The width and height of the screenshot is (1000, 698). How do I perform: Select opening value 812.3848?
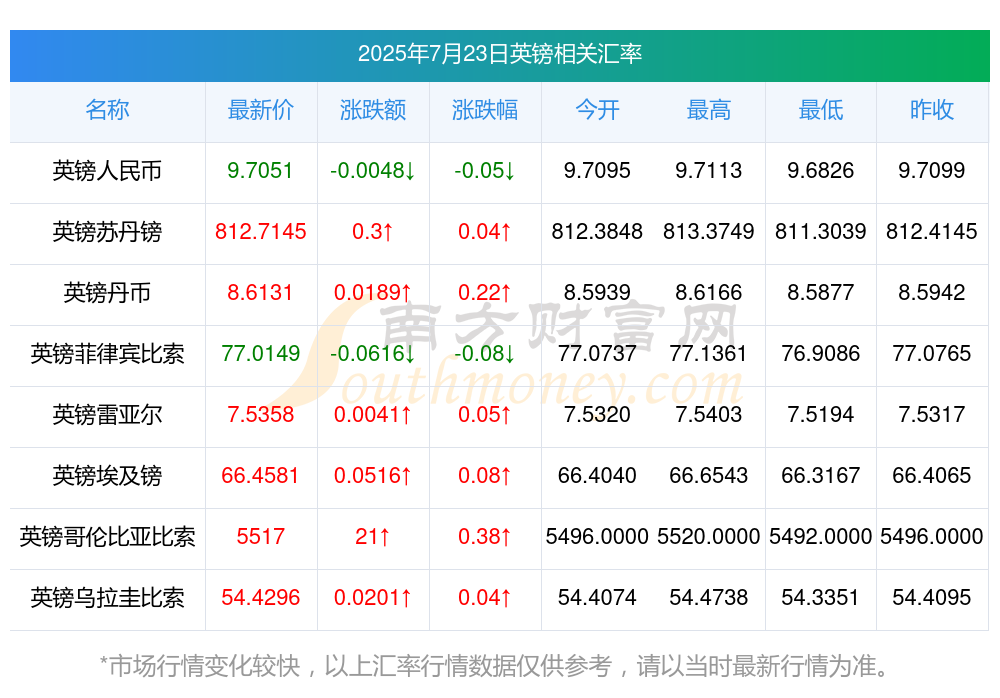point(597,232)
